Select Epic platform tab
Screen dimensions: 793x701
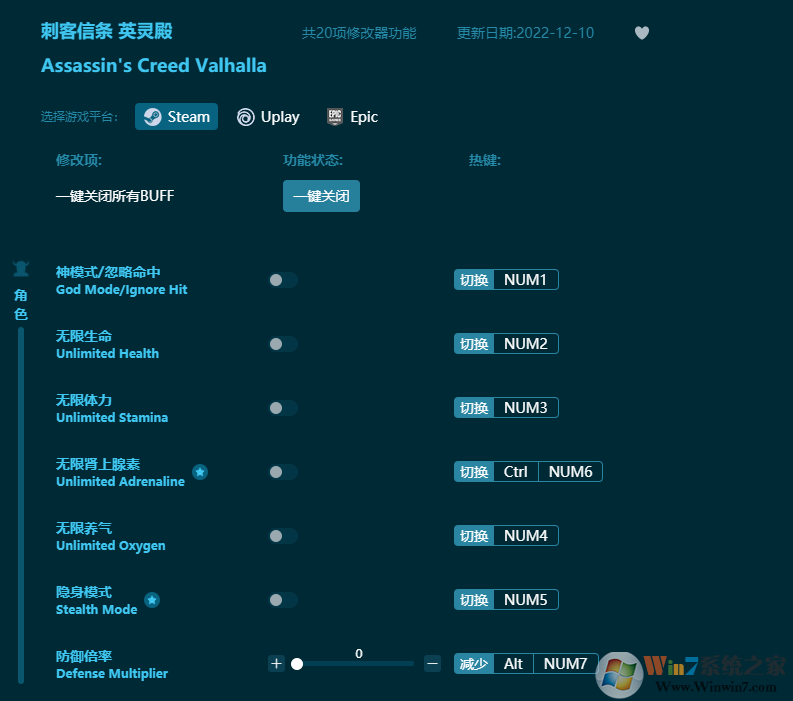coord(353,117)
